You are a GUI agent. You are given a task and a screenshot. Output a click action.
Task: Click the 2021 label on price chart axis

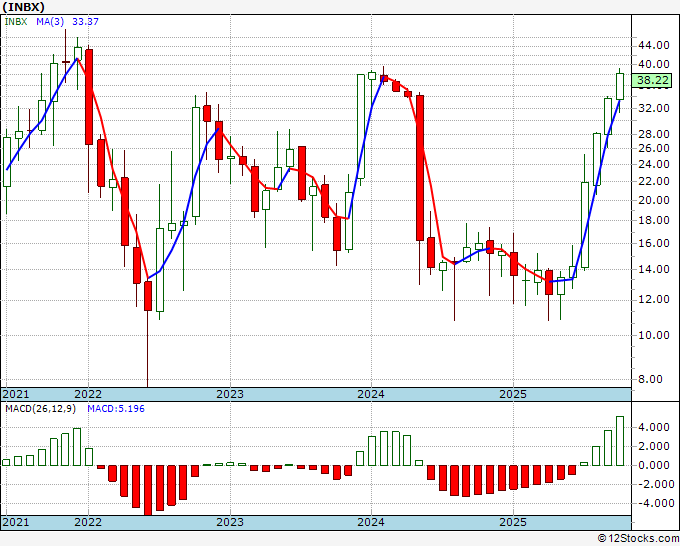click(x=16, y=394)
